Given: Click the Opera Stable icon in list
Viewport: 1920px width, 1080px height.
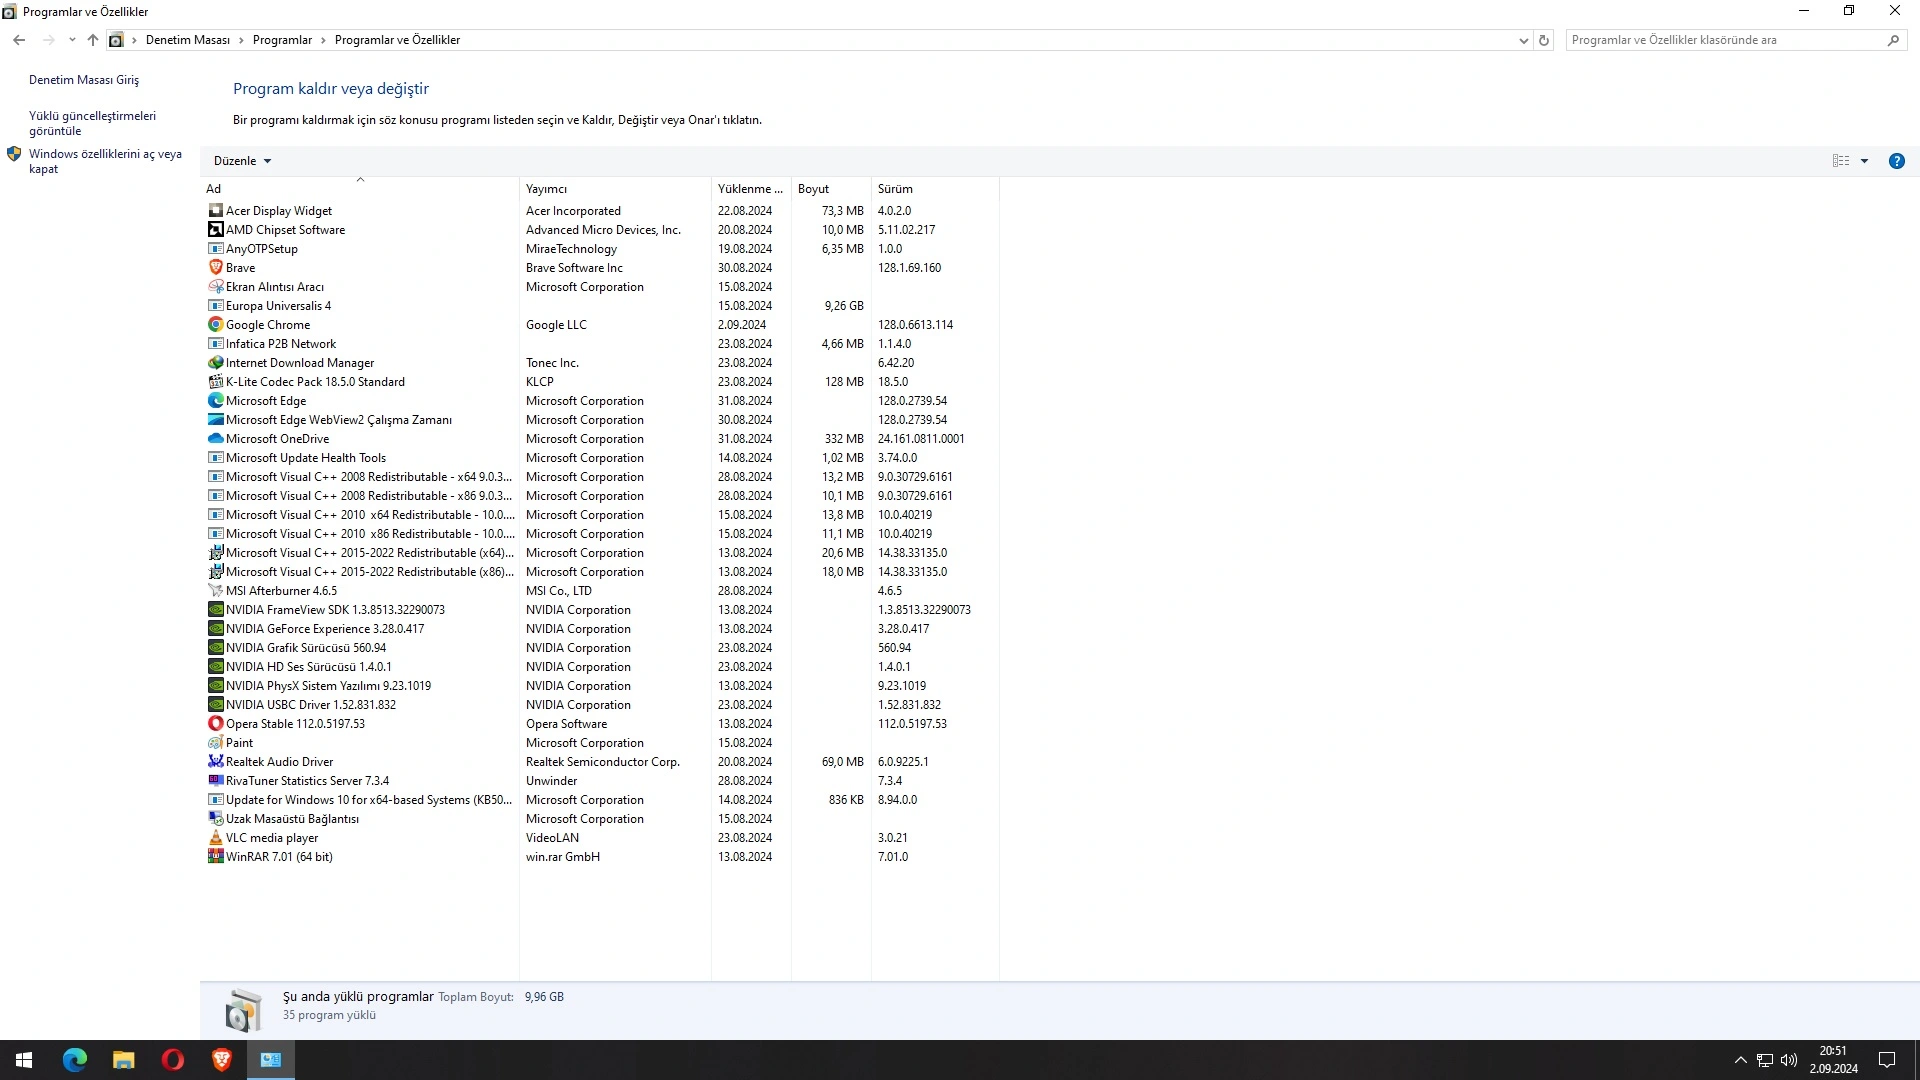Looking at the screenshot, I should pos(215,724).
